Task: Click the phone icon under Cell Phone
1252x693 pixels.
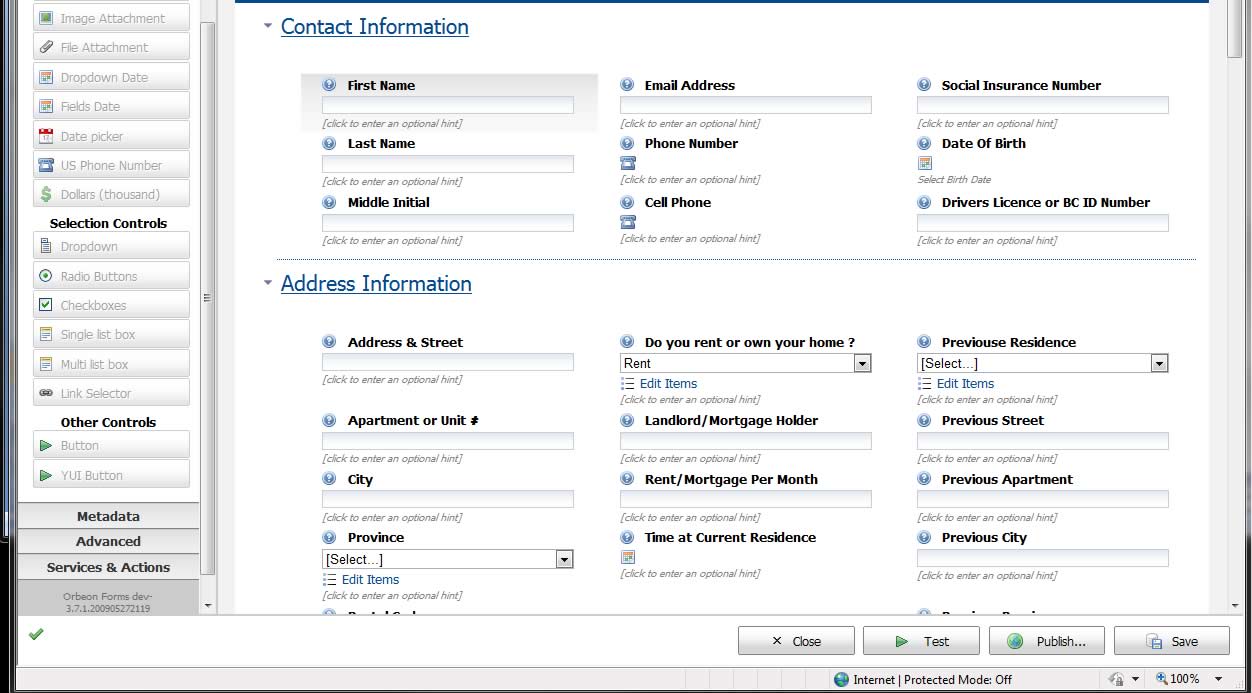Action: tap(628, 222)
